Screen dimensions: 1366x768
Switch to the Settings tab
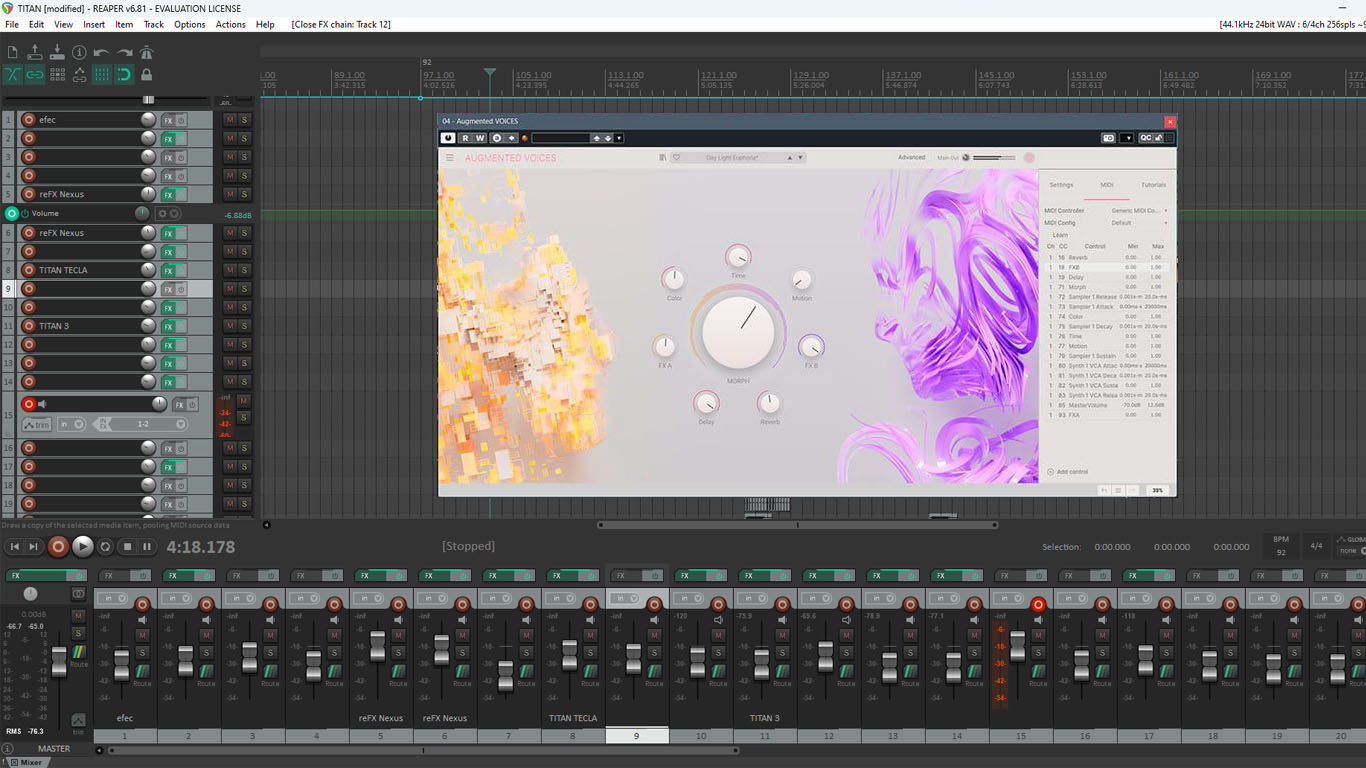click(x=1061, y=185)
